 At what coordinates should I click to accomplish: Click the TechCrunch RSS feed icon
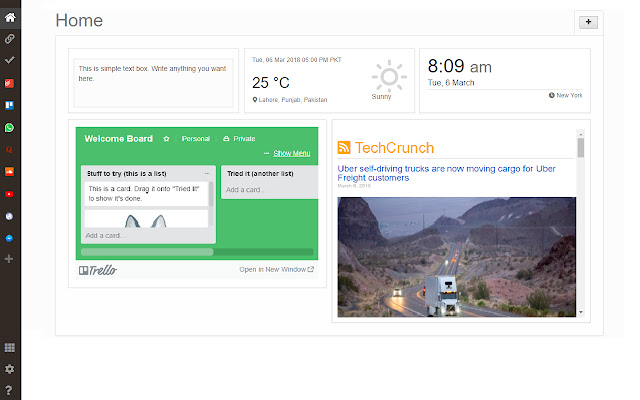(x=344, y=147)
